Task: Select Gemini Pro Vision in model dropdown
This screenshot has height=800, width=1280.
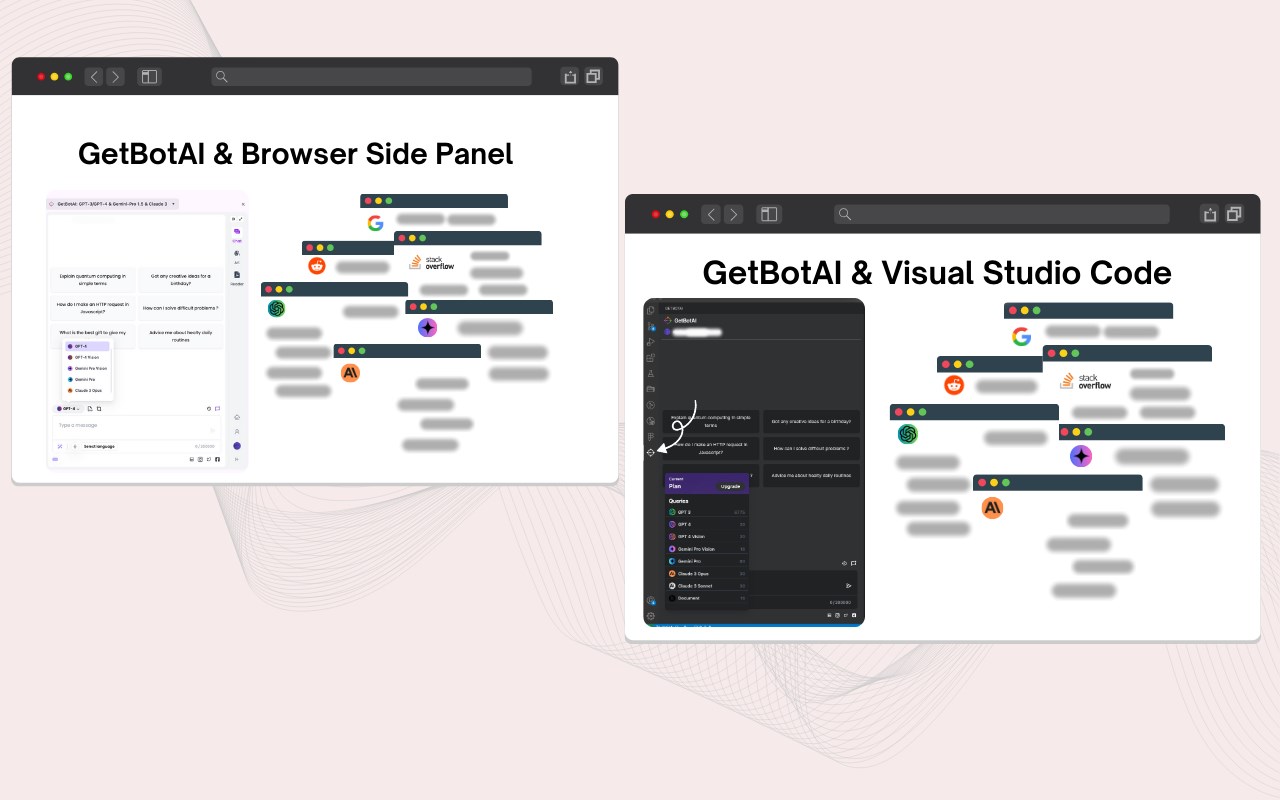Action: pos(87,368)
